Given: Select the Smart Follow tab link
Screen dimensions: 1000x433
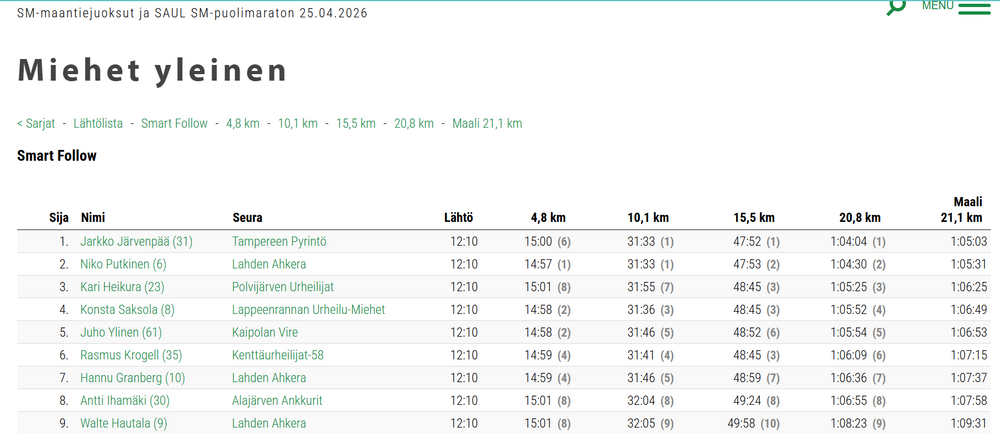Looking at the screenshot, I should (x=174, y=123).
